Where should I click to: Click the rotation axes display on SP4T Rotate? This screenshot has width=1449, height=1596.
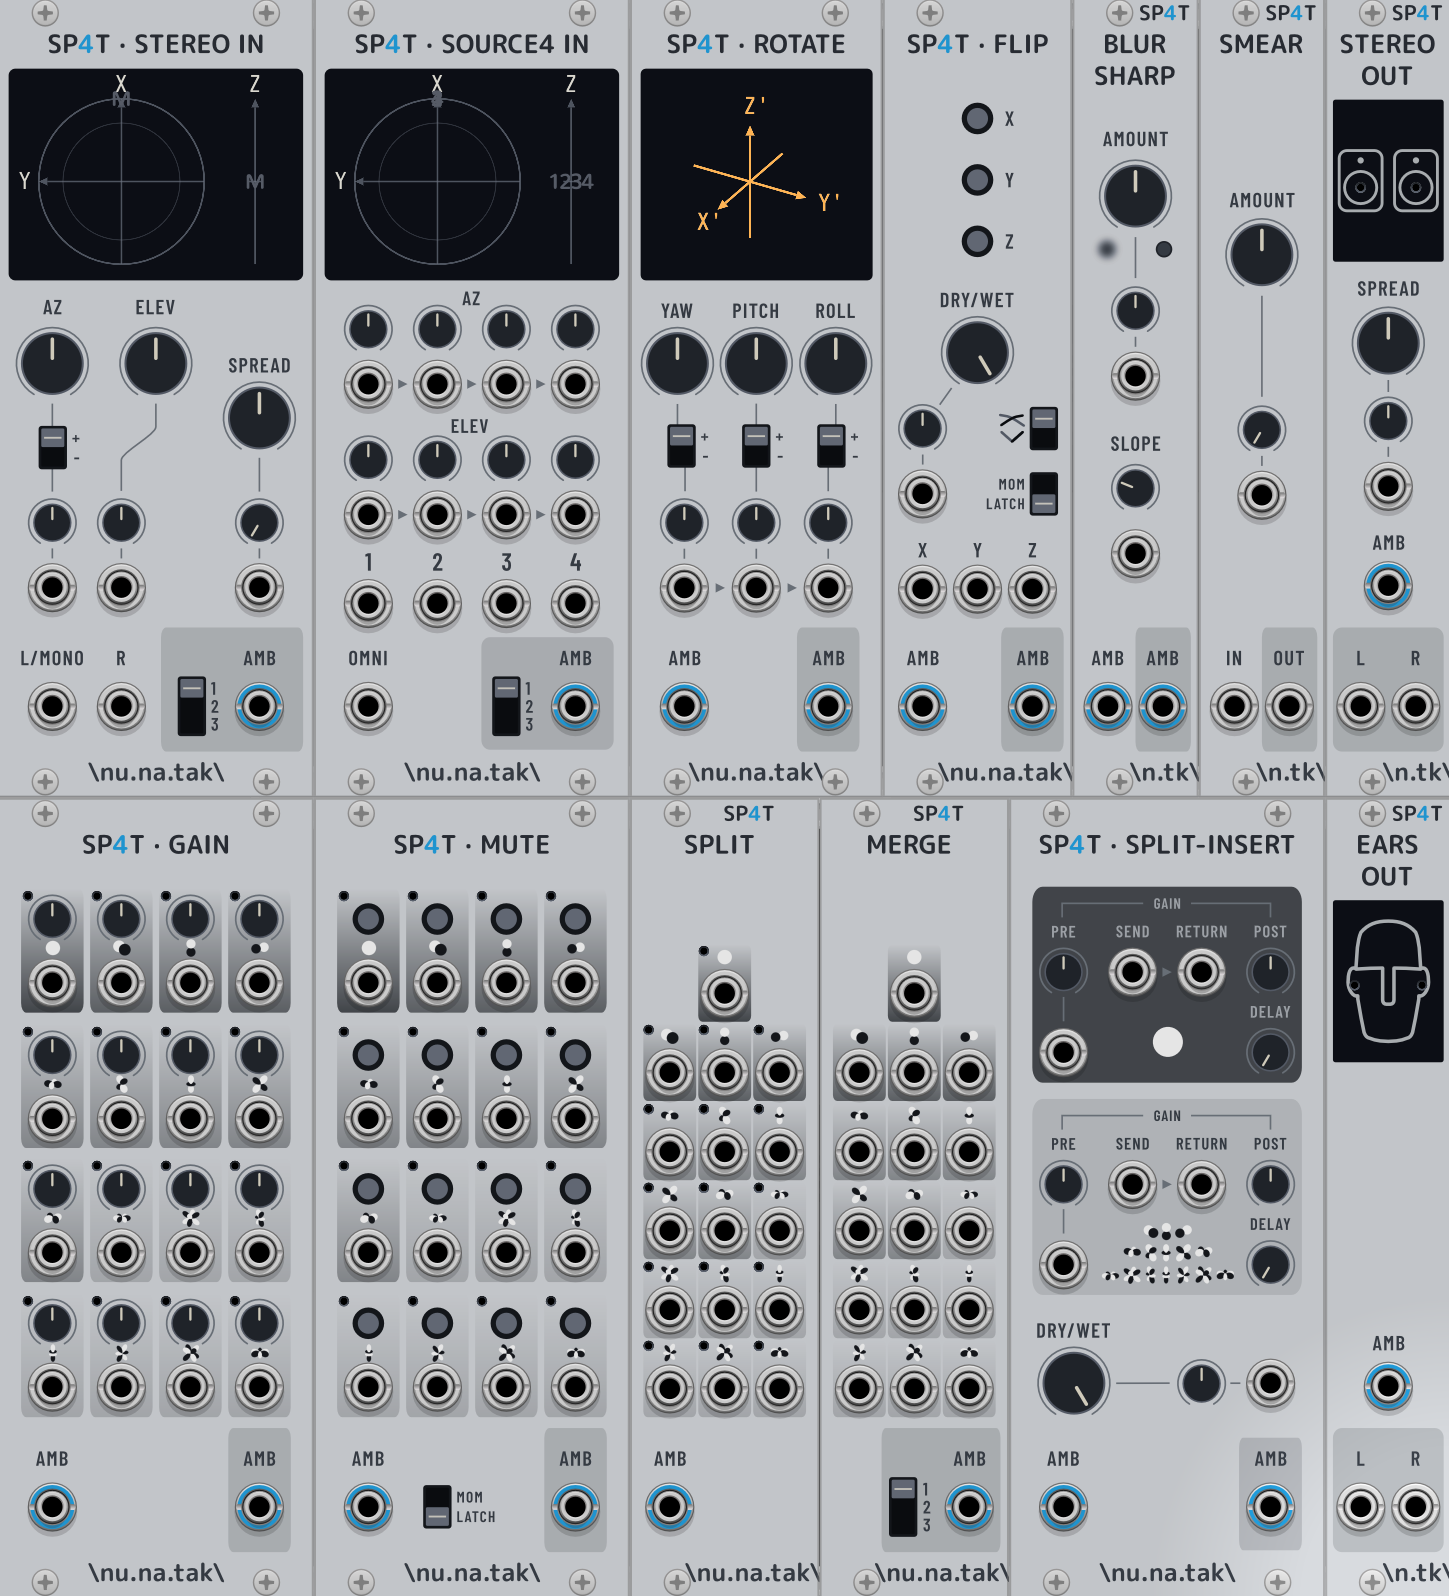[756, 174]
